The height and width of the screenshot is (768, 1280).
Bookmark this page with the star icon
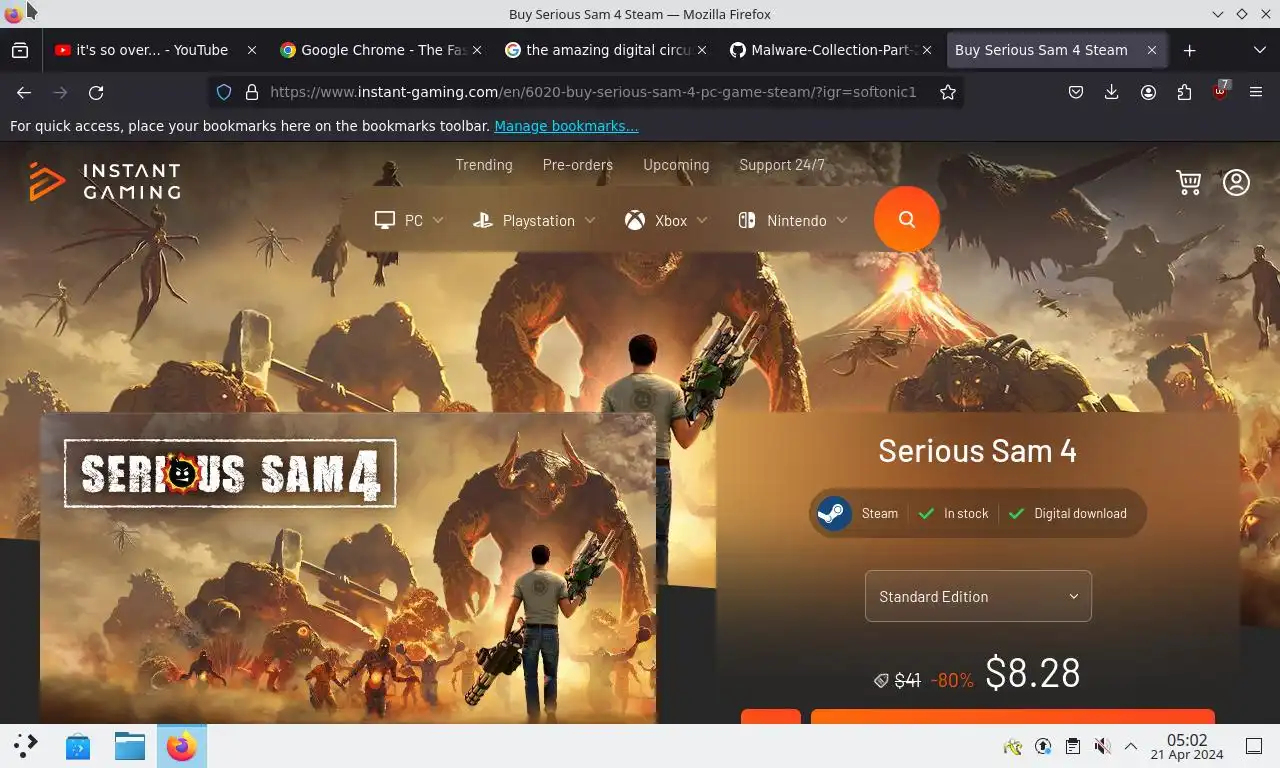[x=948, y=92]
